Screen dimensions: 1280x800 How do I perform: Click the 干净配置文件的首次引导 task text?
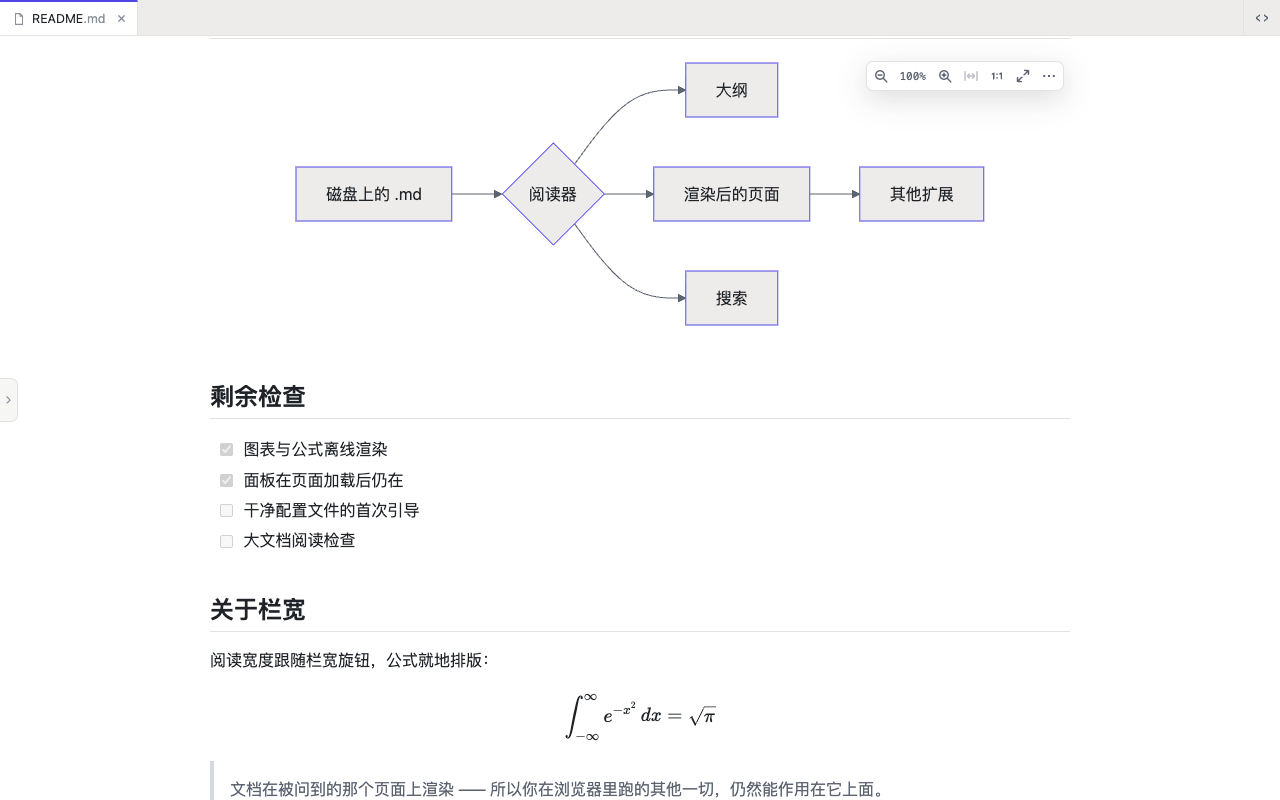pyautogui.click(x=332, y=510)
